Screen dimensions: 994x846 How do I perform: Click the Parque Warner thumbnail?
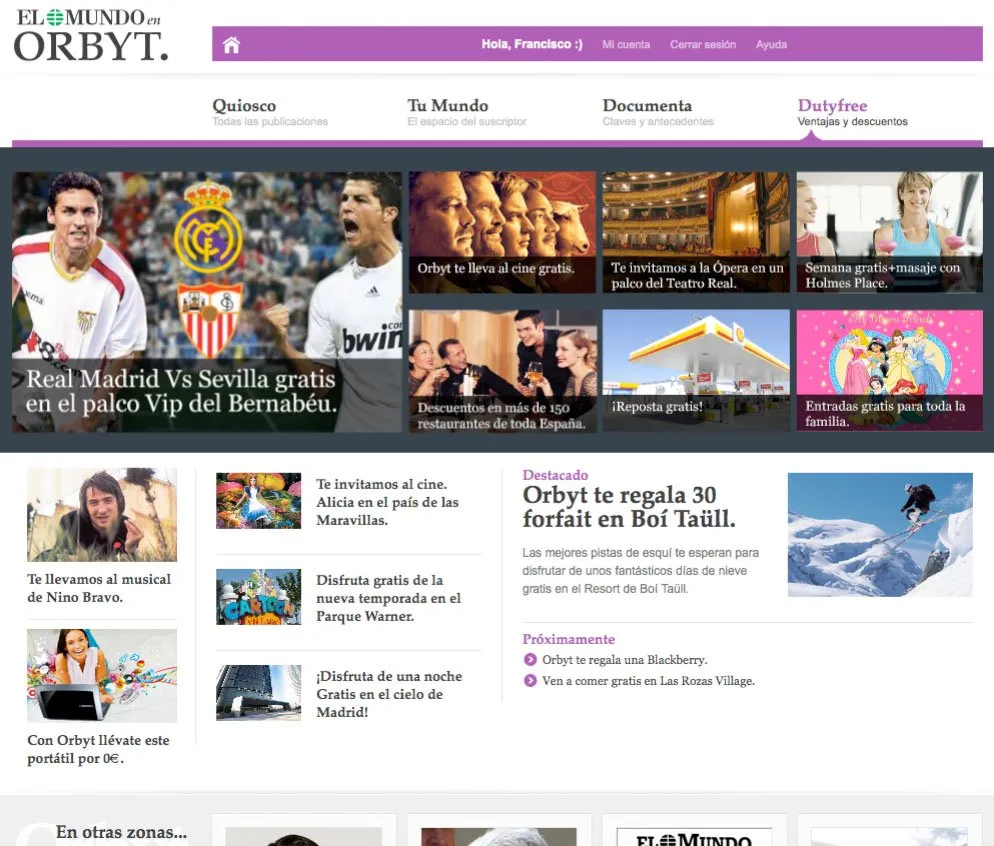(259, 596)
